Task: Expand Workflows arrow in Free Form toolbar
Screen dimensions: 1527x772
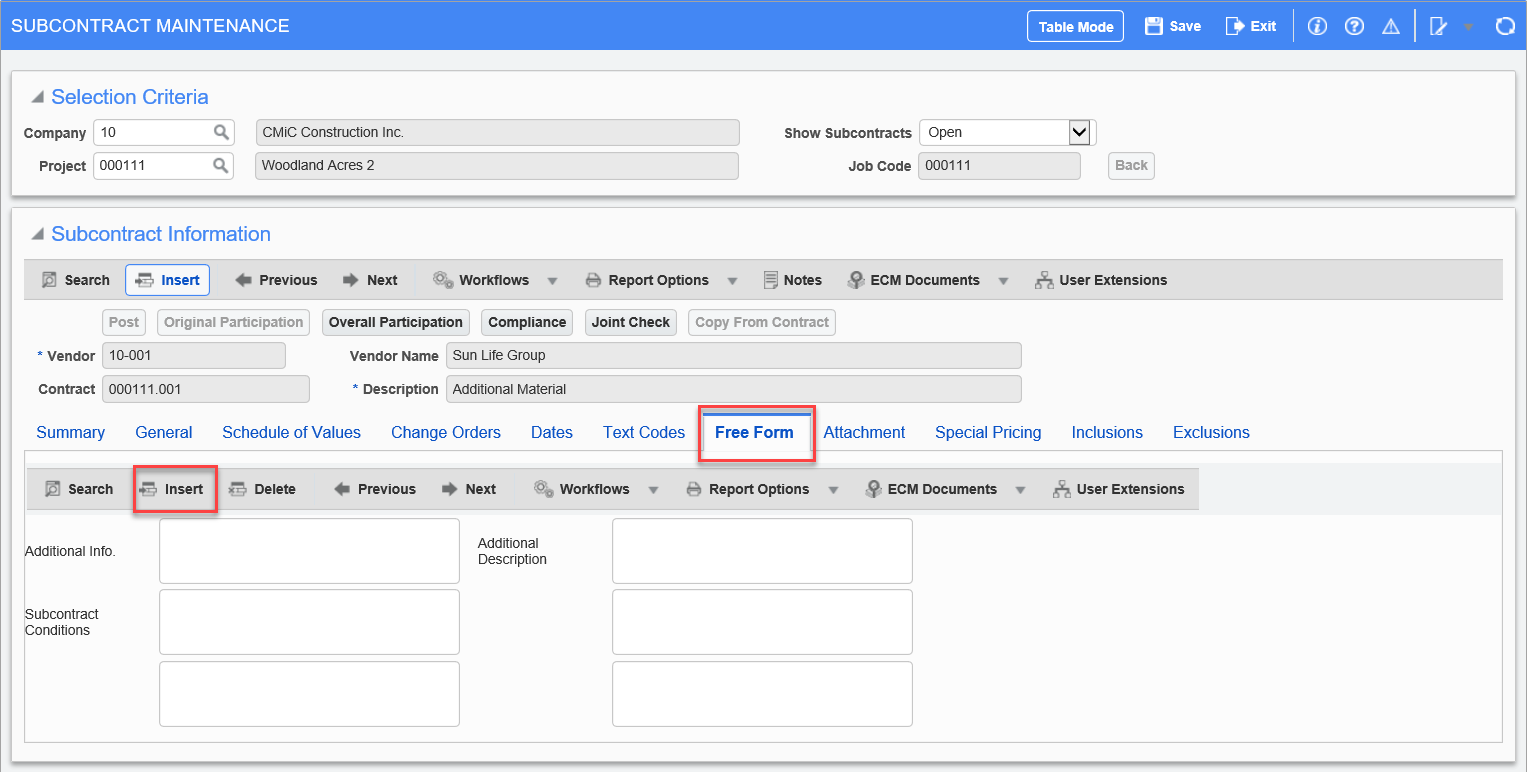Action: (653, 490)
